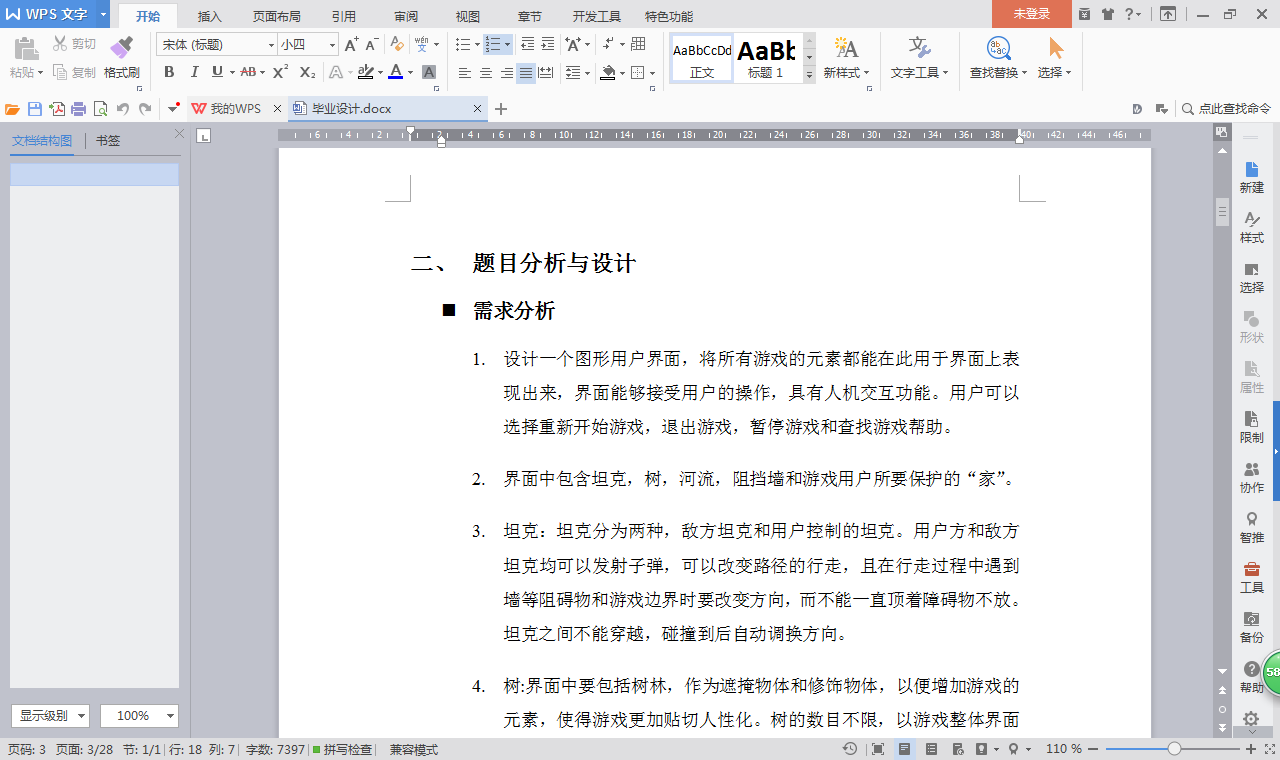
Task: Click the zoom slider handle in status bar
Action: 1174,749
